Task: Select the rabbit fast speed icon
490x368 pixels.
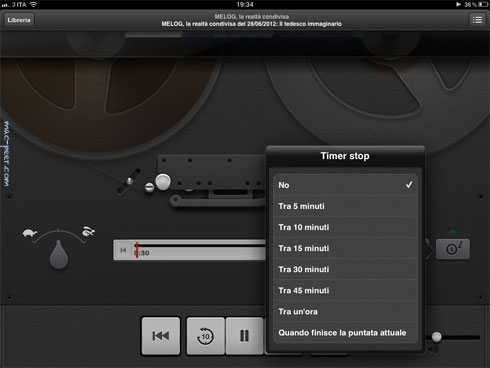Action: point(88,231)
